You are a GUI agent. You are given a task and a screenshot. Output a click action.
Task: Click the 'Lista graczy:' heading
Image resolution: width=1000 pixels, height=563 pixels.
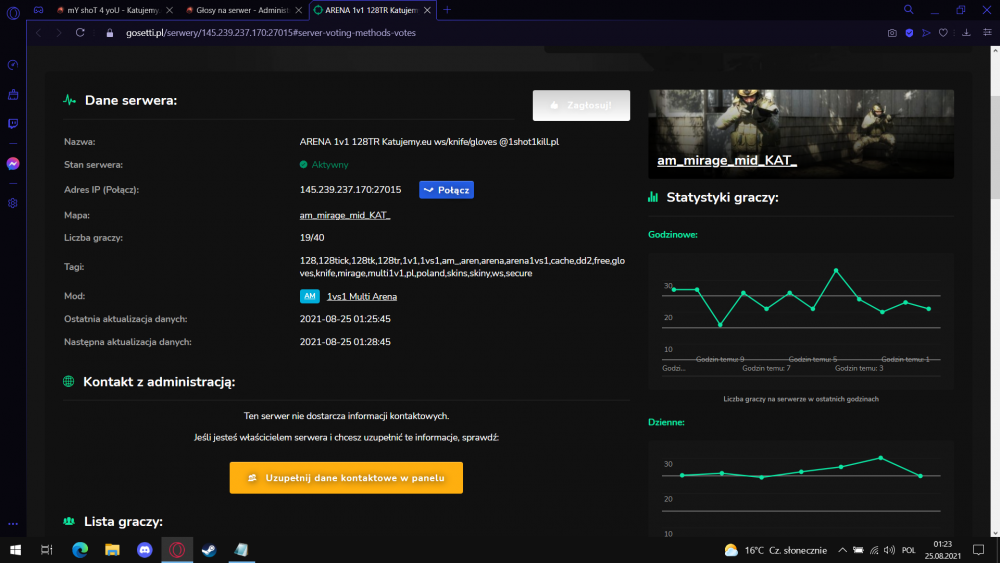click(x=123, y=522)
